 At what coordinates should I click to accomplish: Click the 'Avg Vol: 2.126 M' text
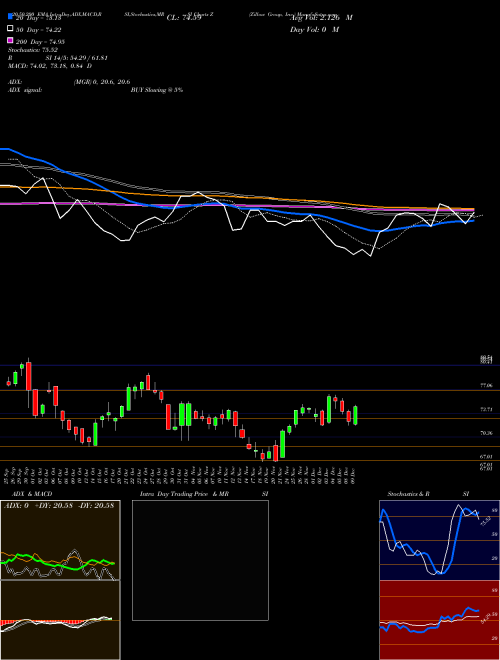[x=321, y=18]
